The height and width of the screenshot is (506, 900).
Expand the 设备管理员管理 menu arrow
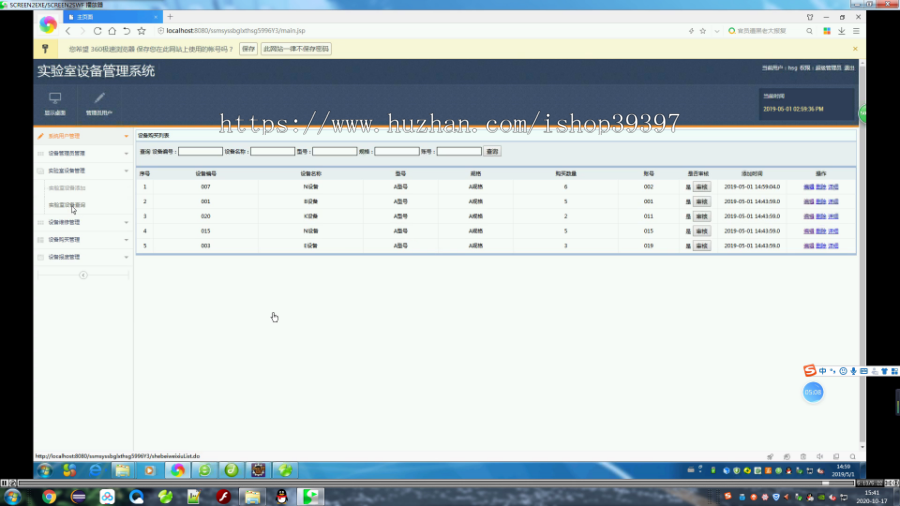(126, 154)
